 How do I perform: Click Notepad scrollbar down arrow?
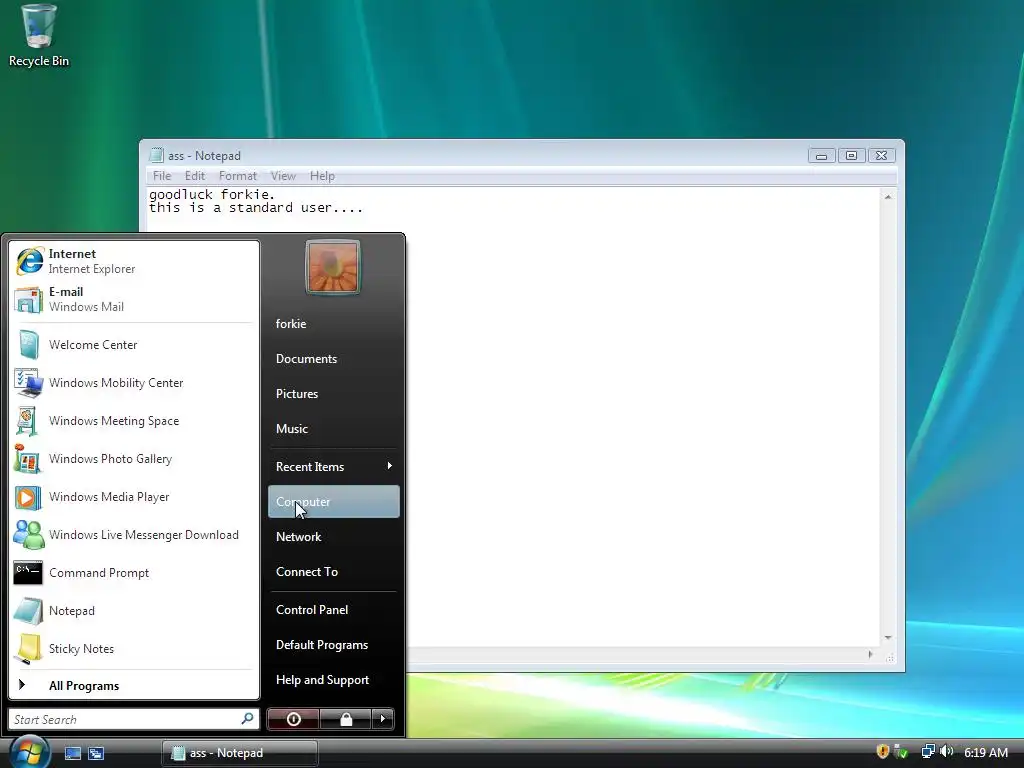[x=888, y=638]
